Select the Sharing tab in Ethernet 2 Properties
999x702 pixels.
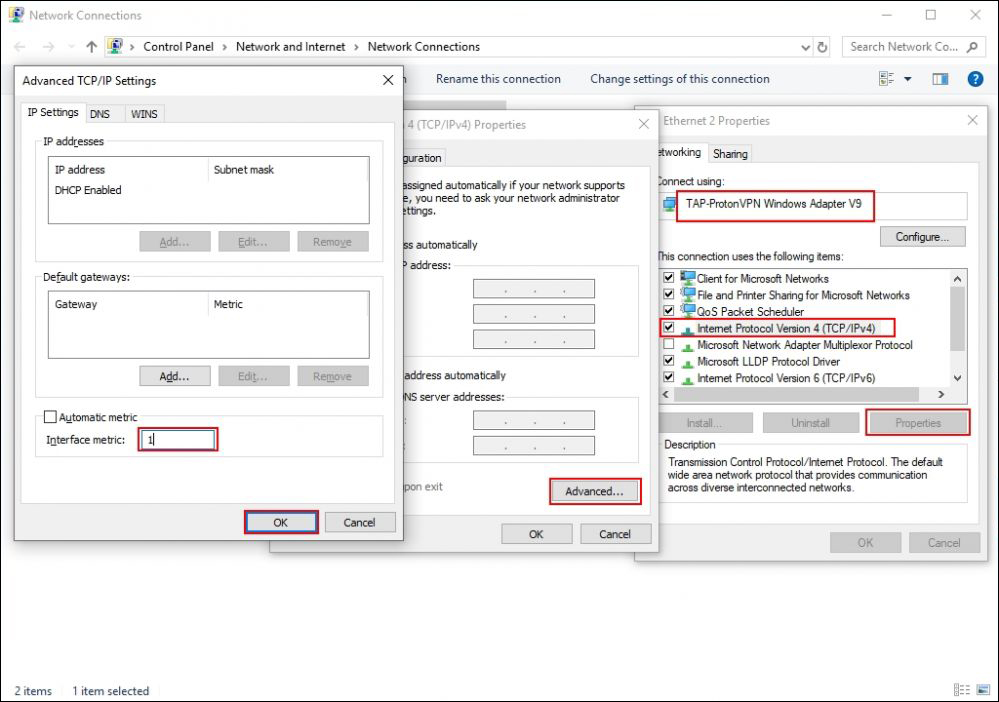tap(730, 153)
